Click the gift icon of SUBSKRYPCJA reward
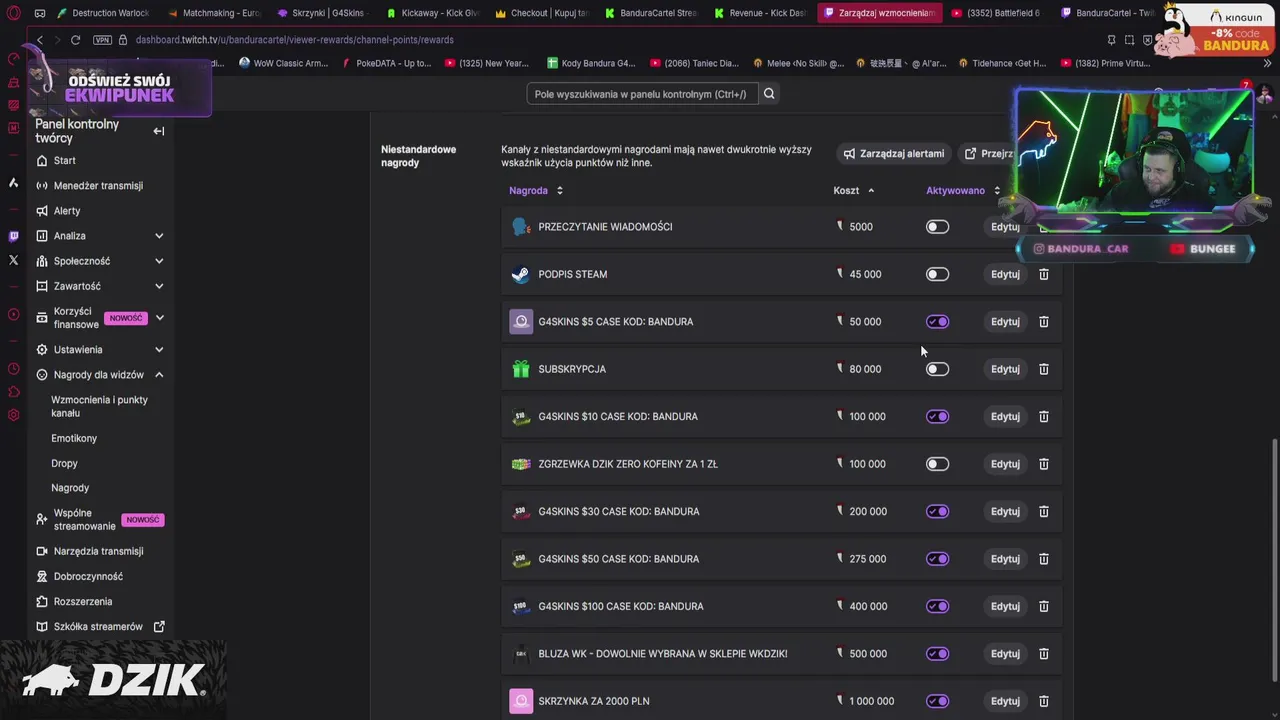This screenshot has height=720, width=1280. [x=520, y=369]
